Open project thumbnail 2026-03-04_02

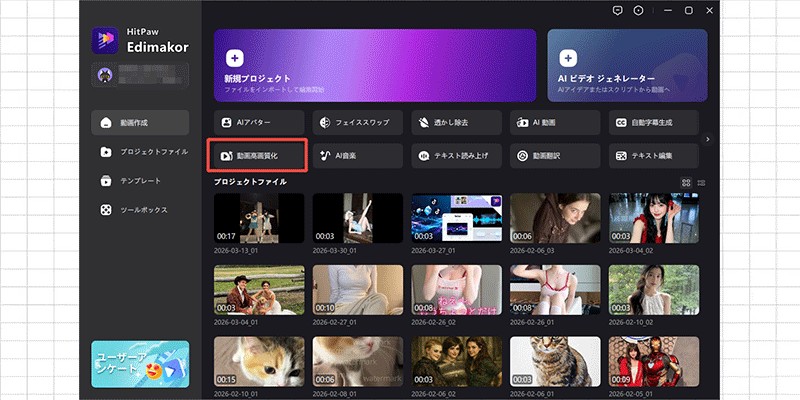point(654,218)
